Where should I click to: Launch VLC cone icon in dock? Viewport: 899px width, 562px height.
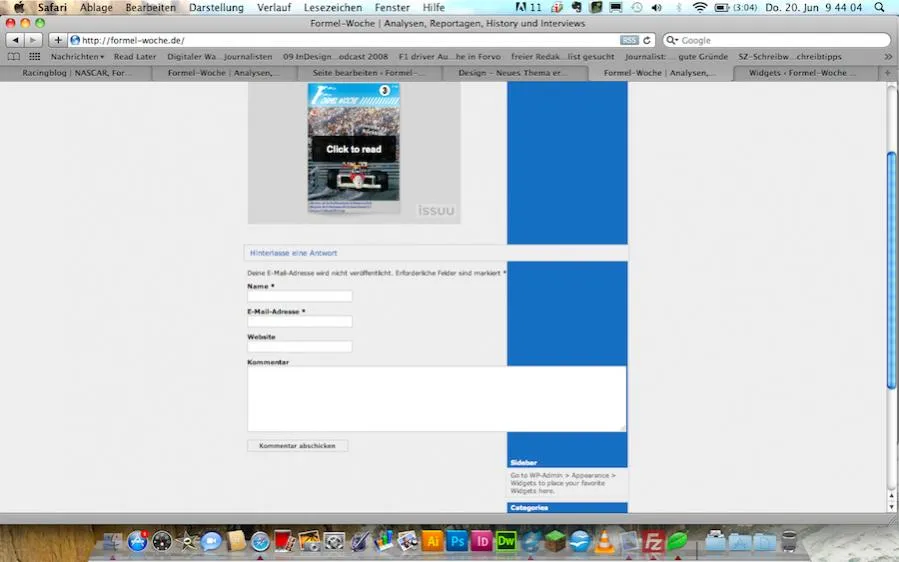(604, 541)
